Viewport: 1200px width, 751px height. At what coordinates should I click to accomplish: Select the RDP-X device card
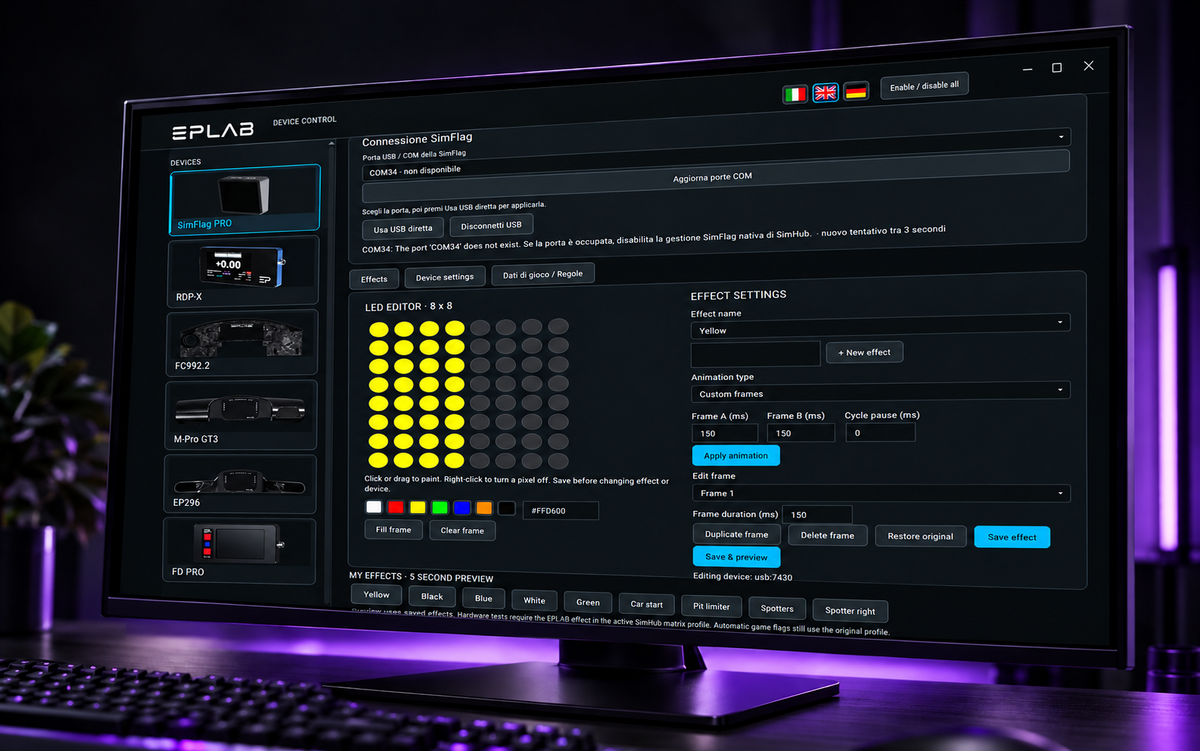tap(245, 271)
